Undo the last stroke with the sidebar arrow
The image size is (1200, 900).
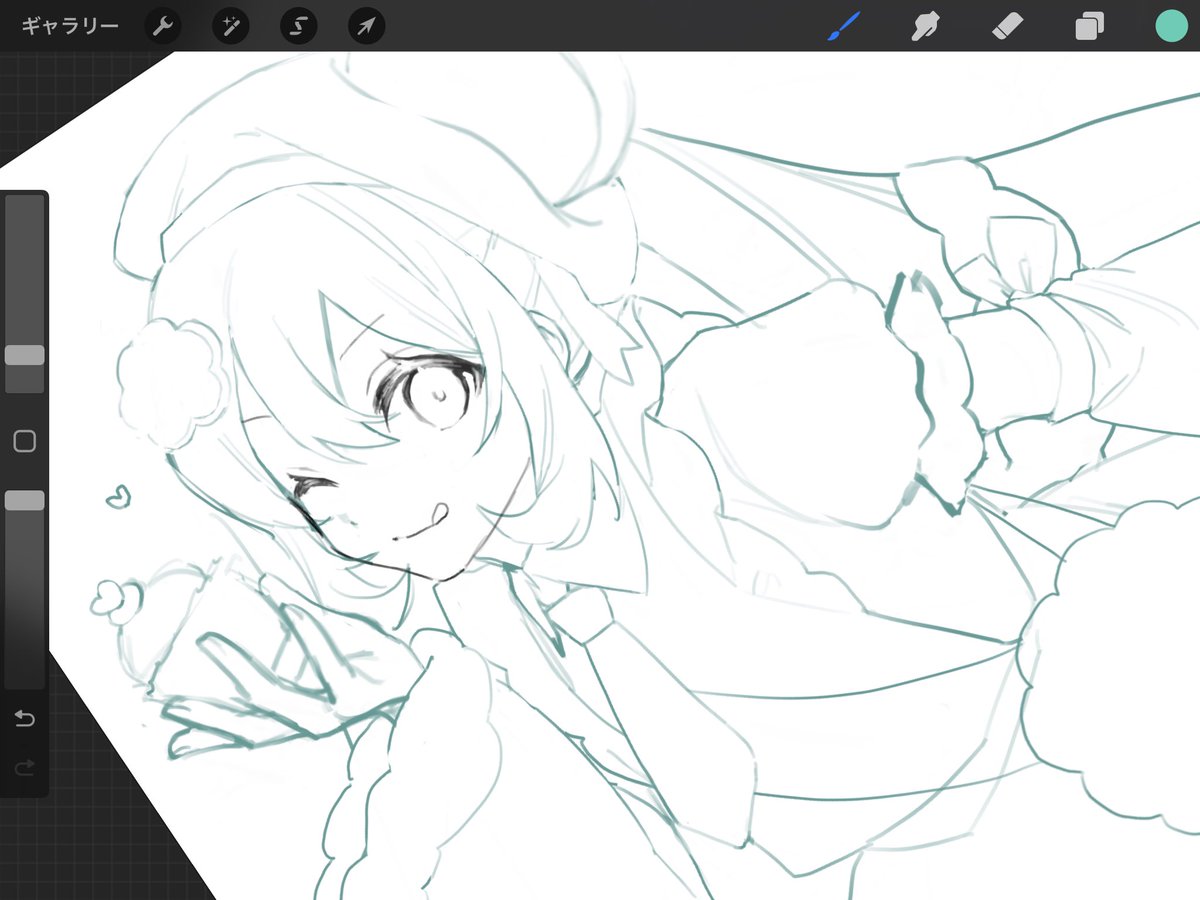click(x=25, y=719)
